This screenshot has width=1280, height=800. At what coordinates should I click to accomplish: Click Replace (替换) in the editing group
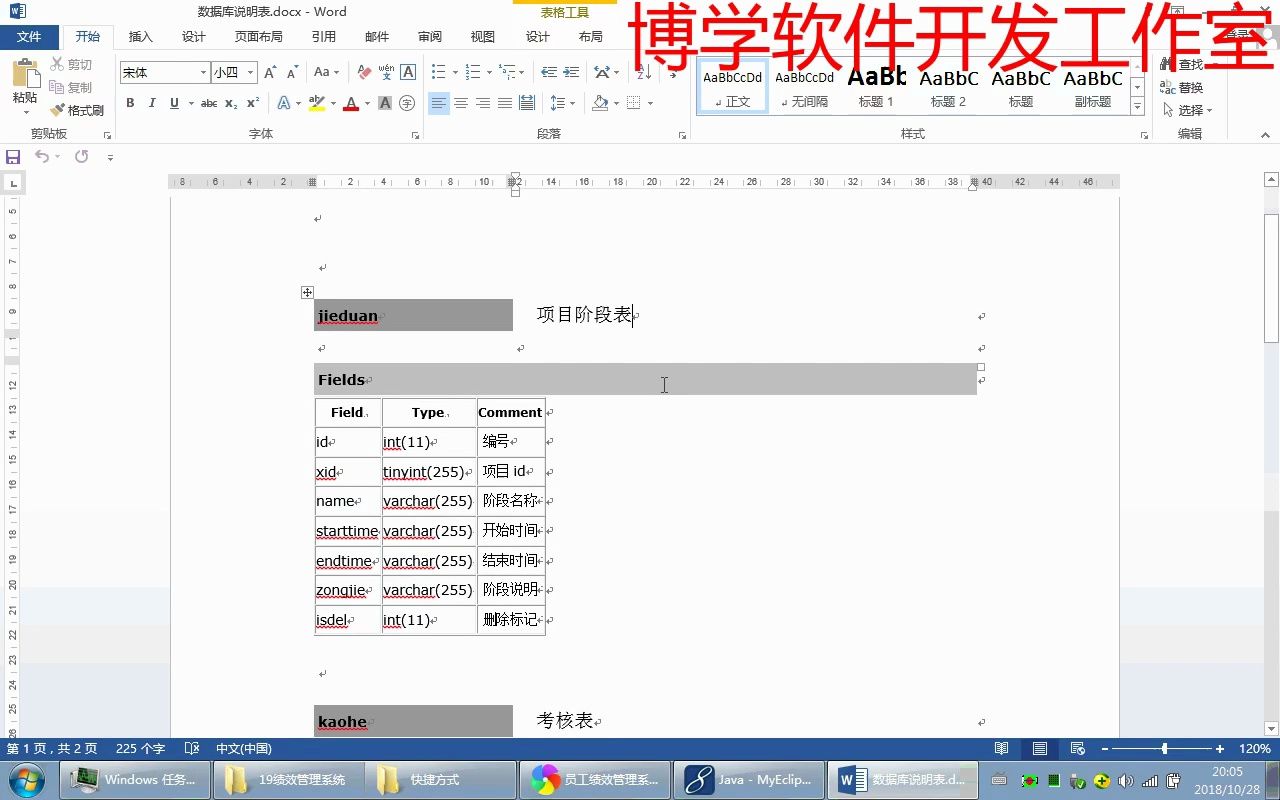pos(1182,88)
